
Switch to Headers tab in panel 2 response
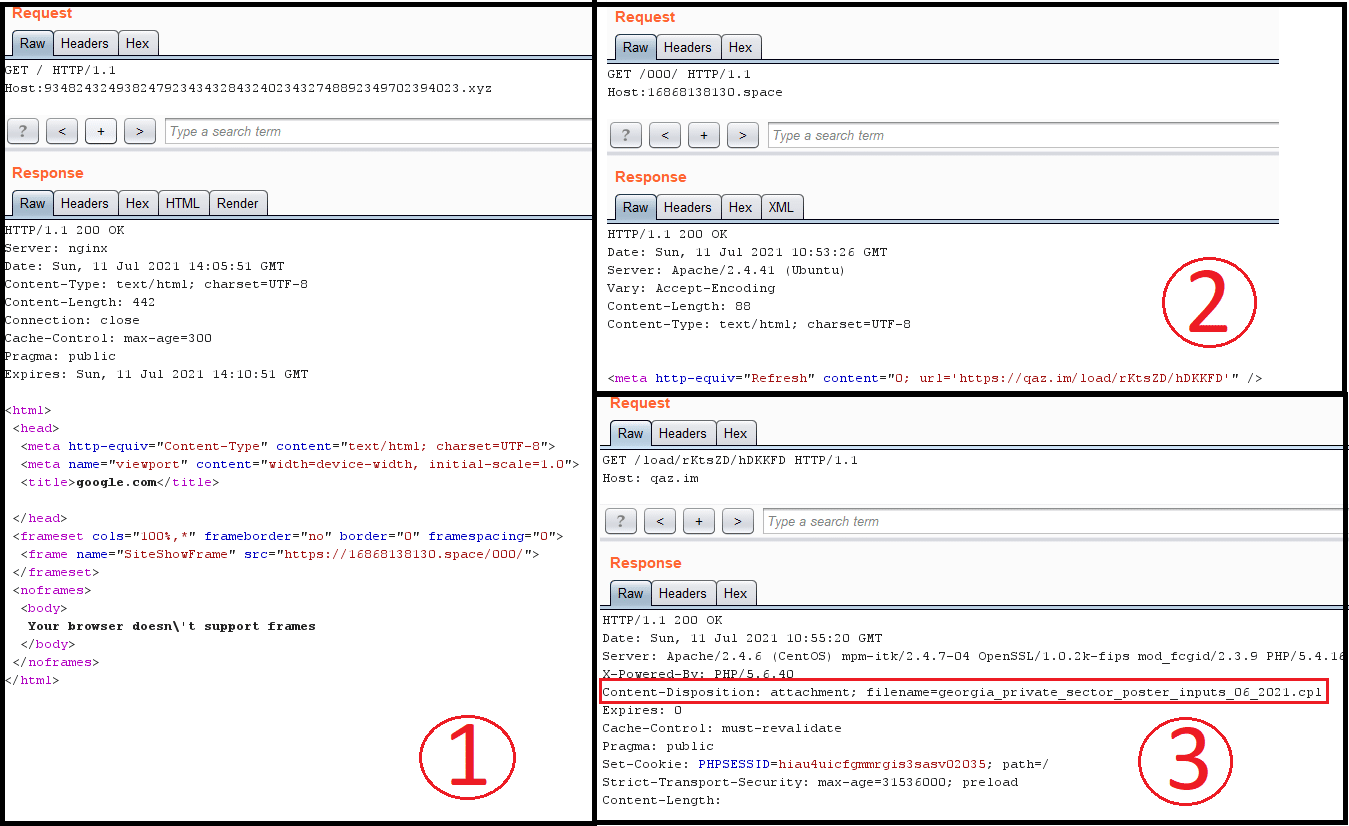[688, 207]
